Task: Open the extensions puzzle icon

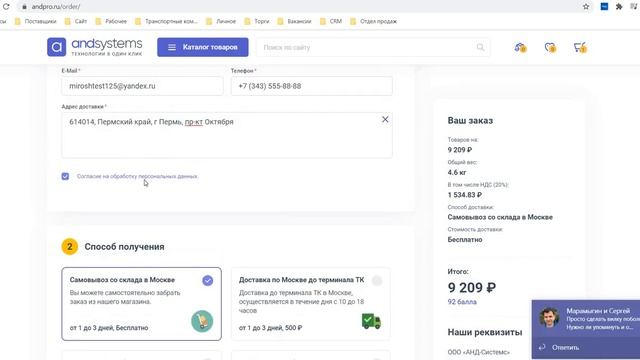Action: pos(619,7)
